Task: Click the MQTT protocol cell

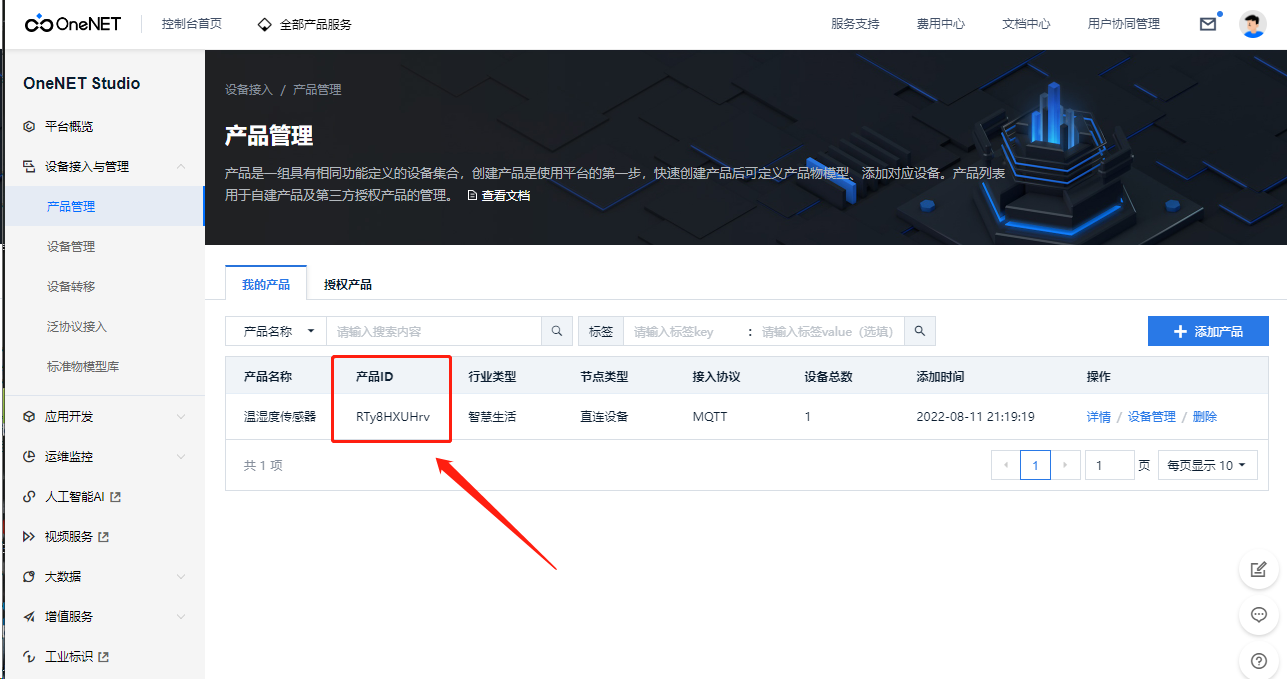Action: click(x=710, y=417)
